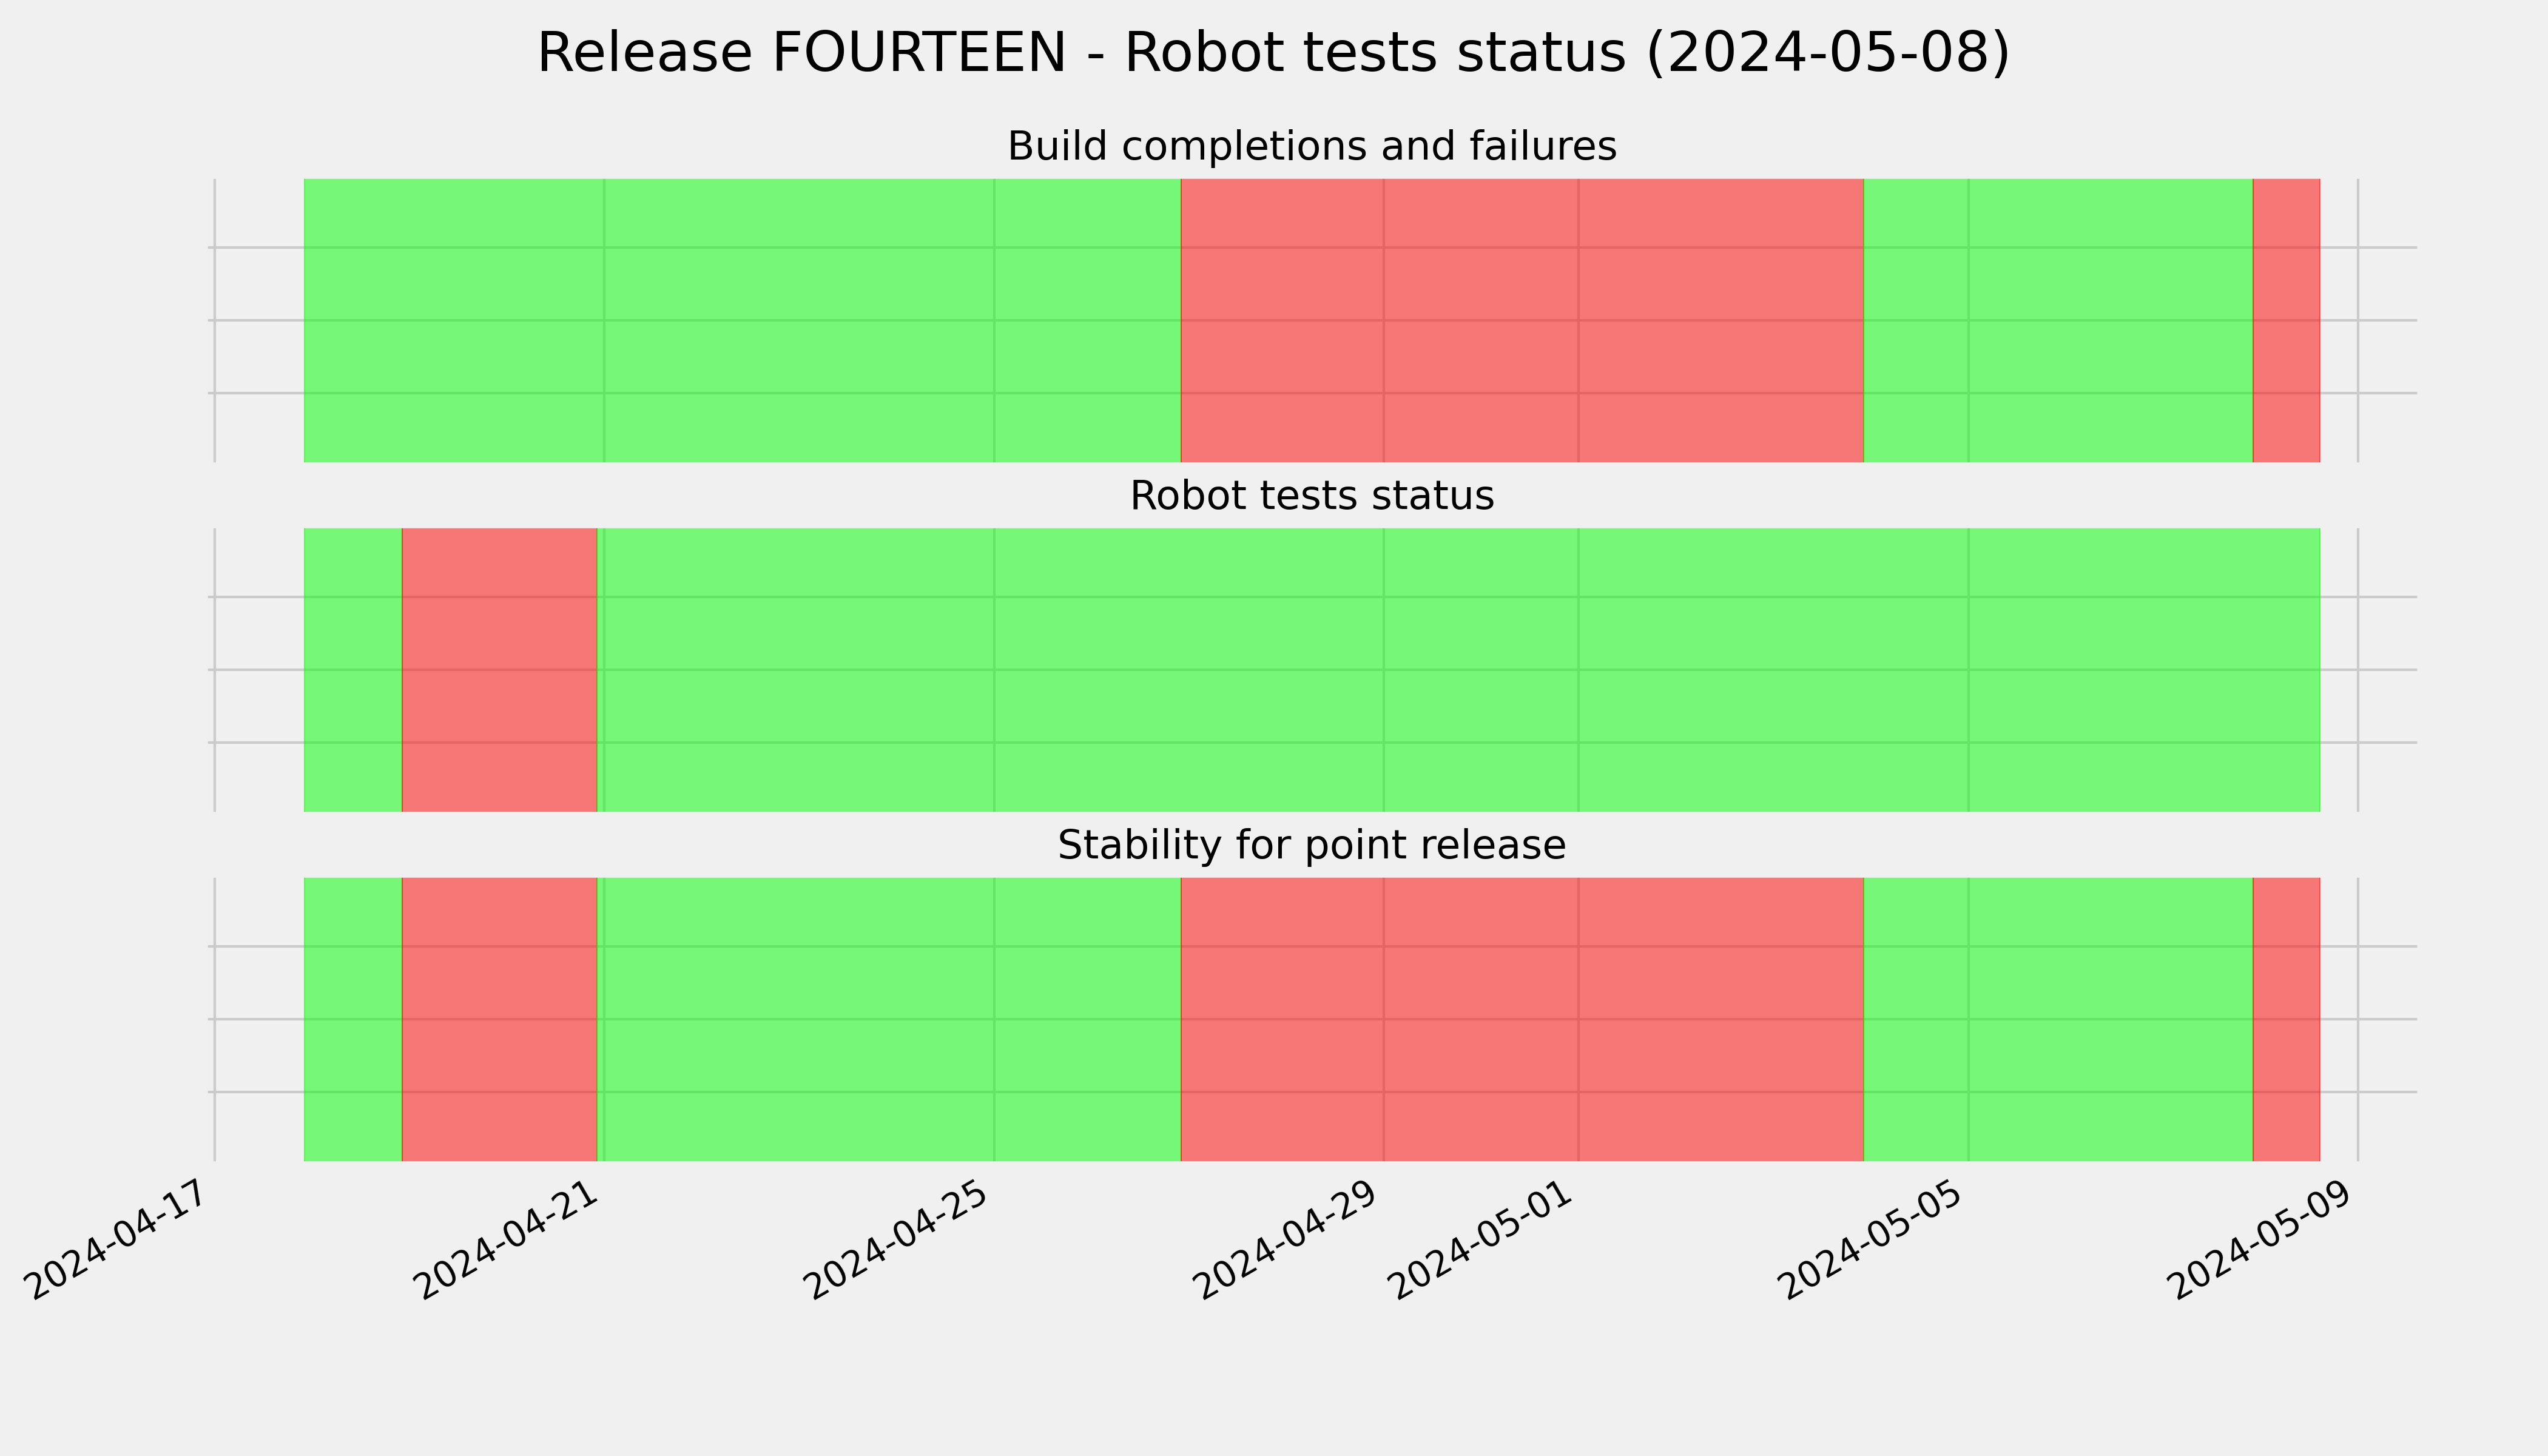This screenshot has height=1456, width=2548.
Task: Click the Release FOURTEEN main chart title
Action: [1273, 53]
